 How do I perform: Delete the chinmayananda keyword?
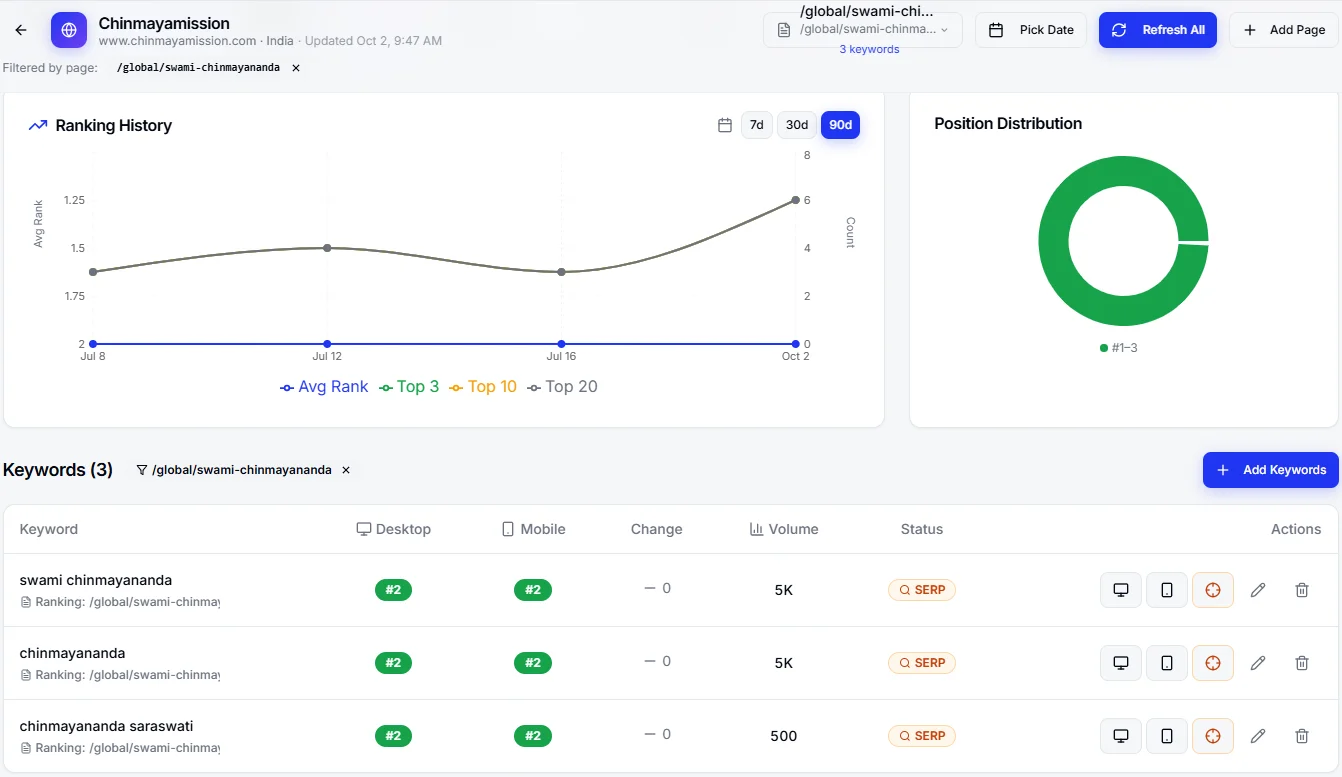[x=1302, y=663]
